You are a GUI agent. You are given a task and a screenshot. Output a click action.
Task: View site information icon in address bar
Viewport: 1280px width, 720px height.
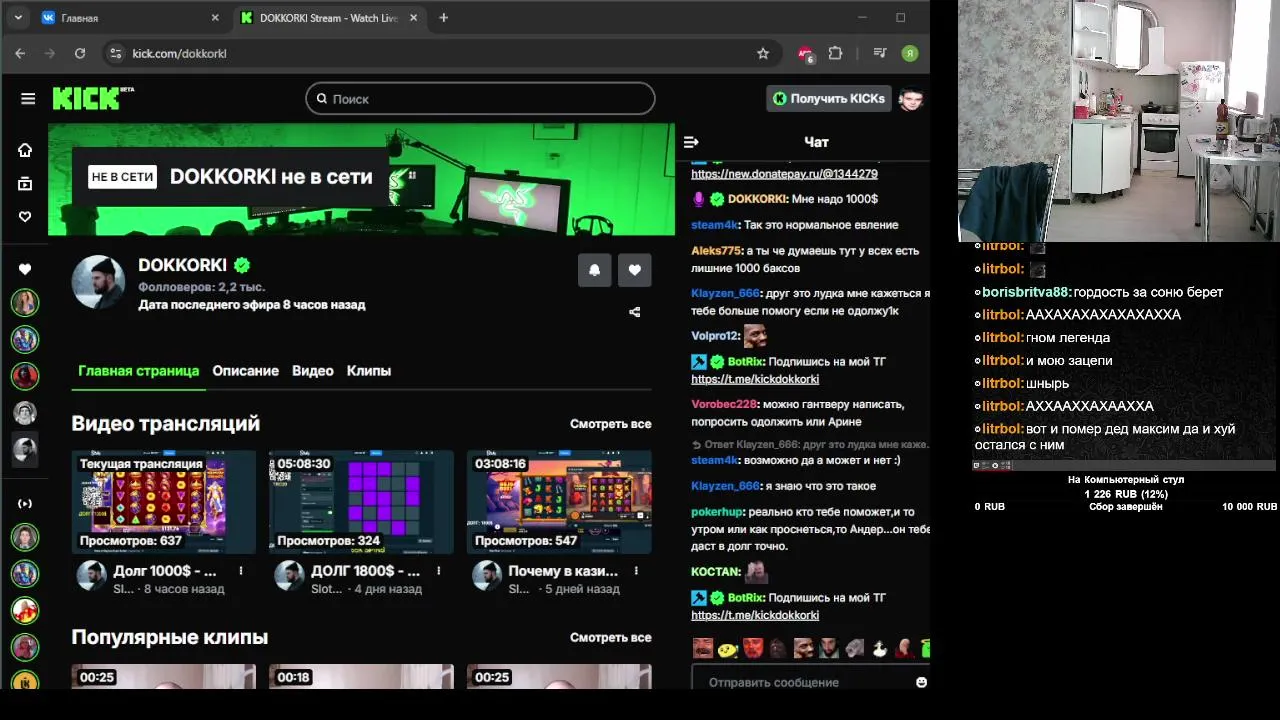(x=115, y=53)
